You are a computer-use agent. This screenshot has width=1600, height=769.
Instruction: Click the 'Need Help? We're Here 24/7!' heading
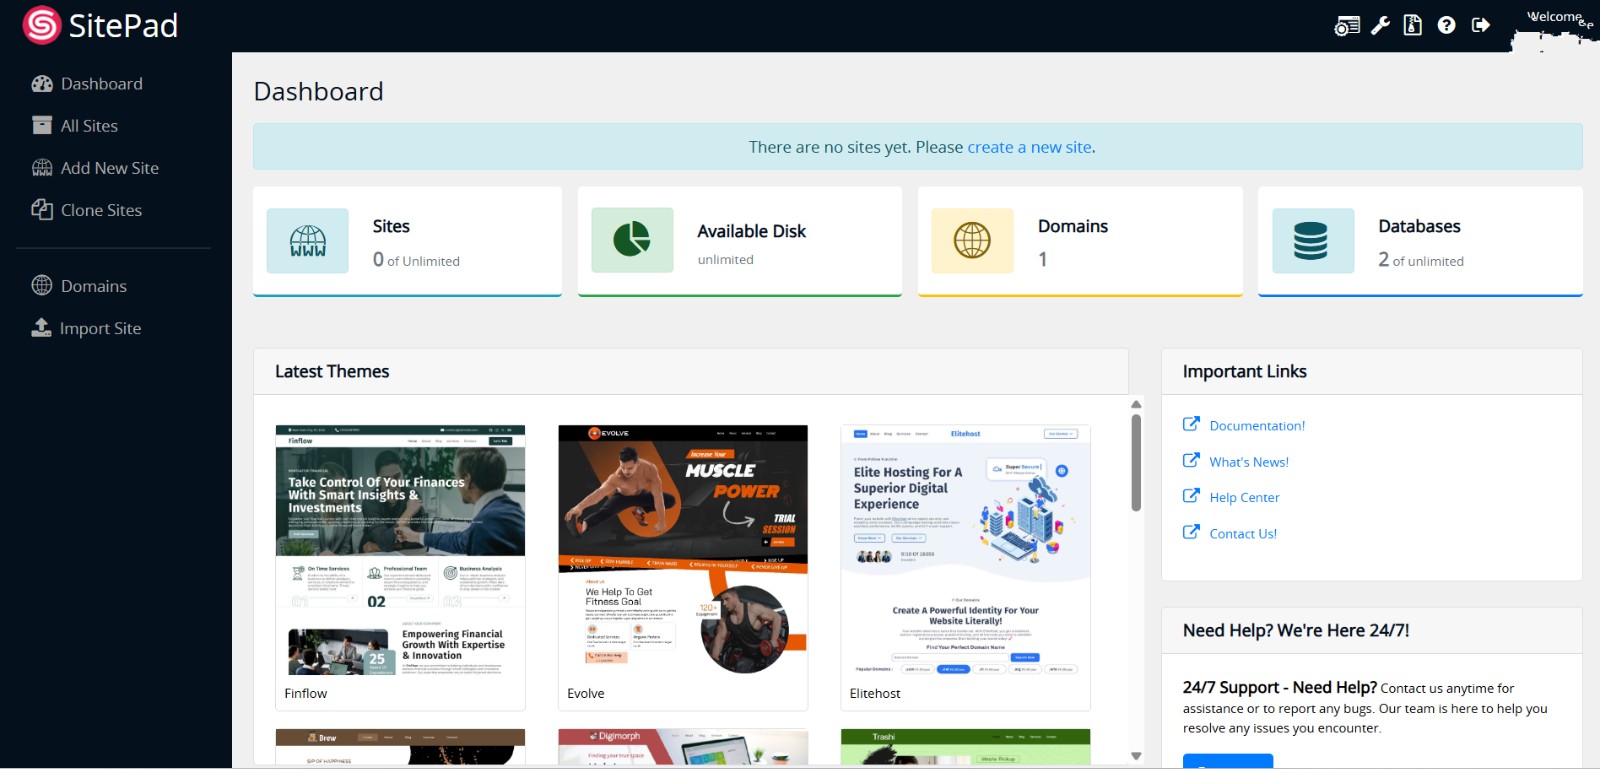click(1296, 630)
